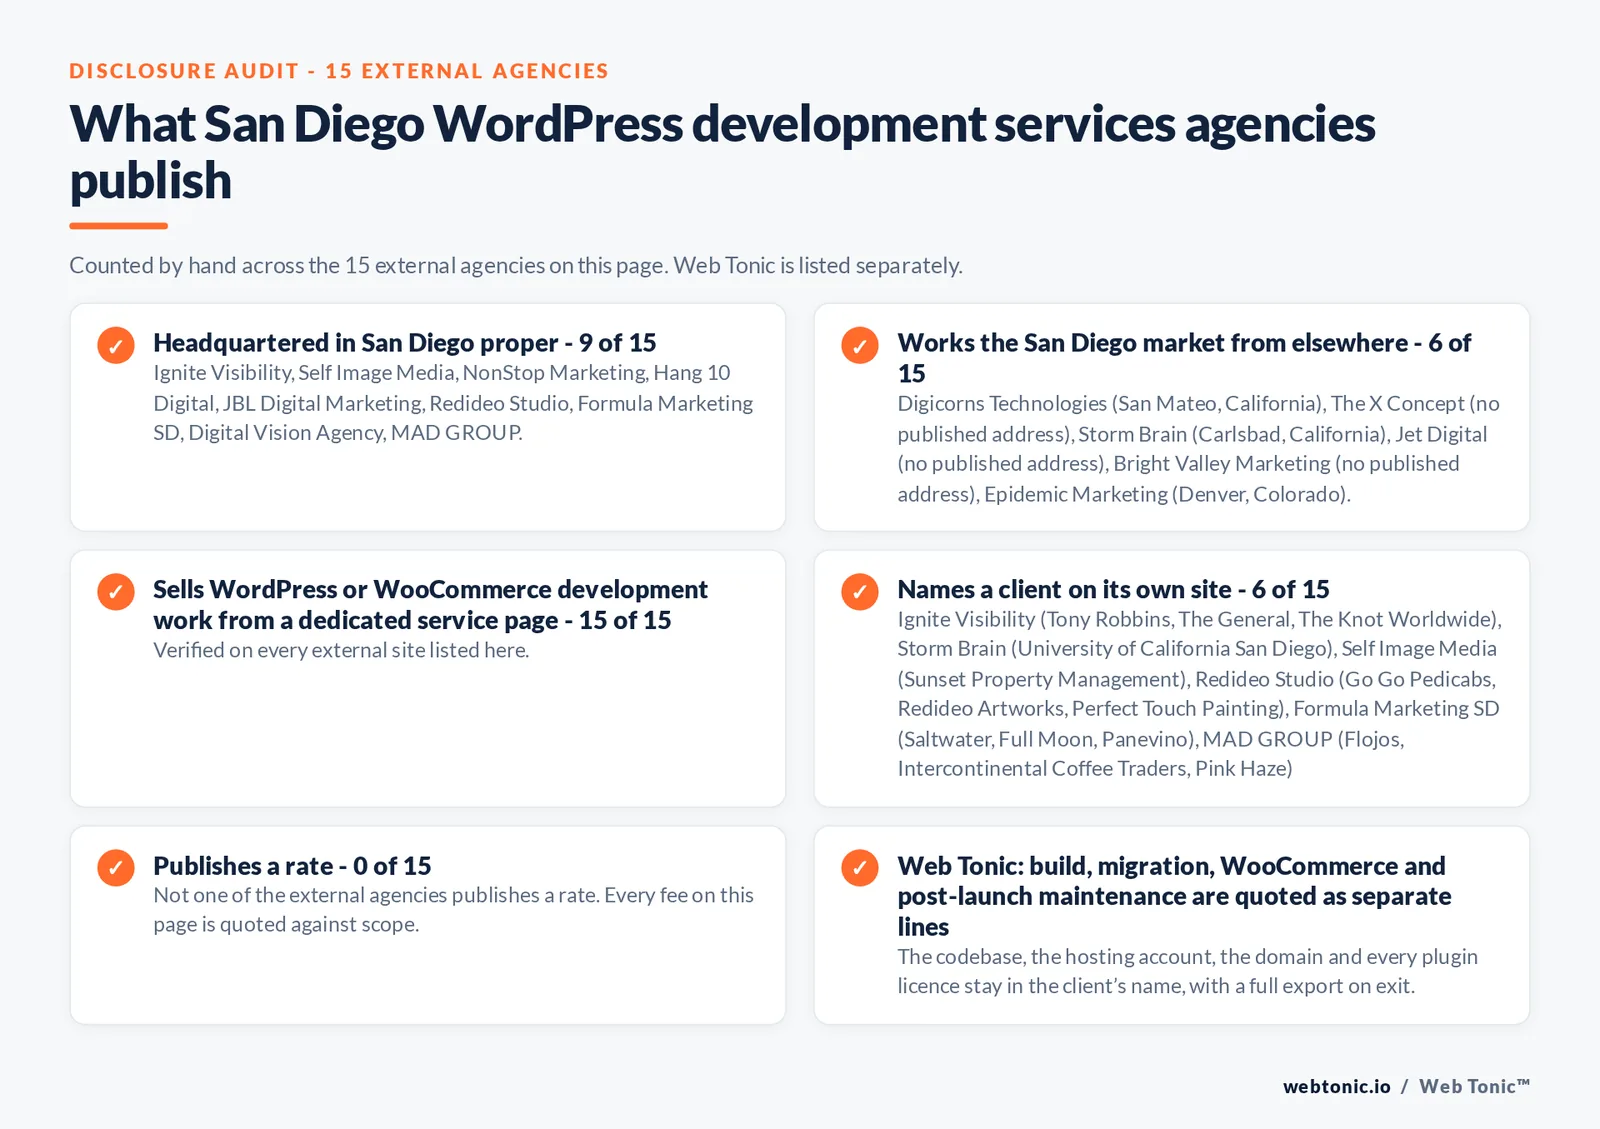
Task: Click the heading 'Works the San Diego market from elsewhere'
Action: coord(1184,358)
